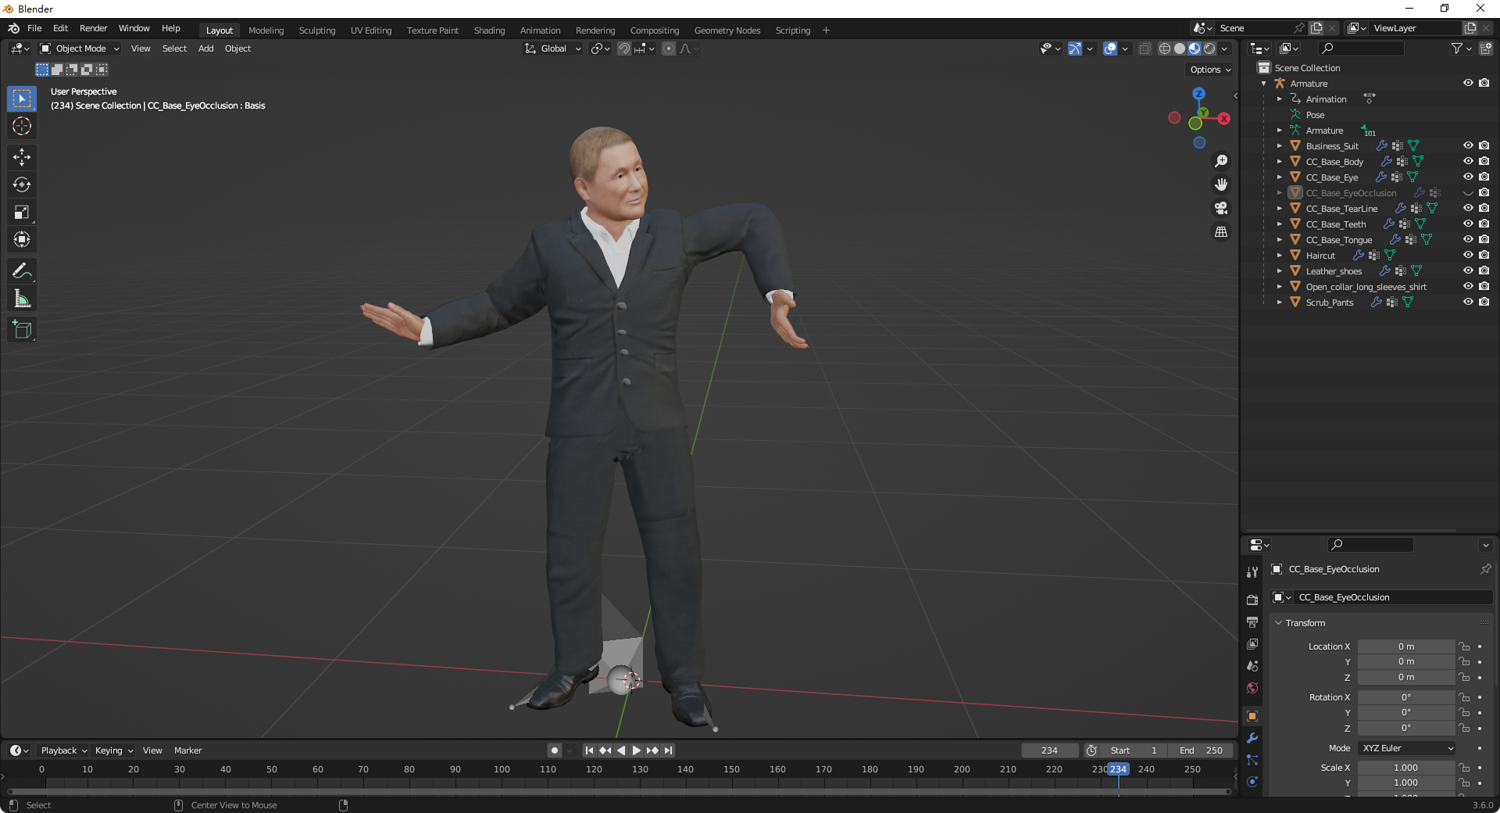
Task: Hide Leather_shoes in viewport
Action: click(1468, 271)
